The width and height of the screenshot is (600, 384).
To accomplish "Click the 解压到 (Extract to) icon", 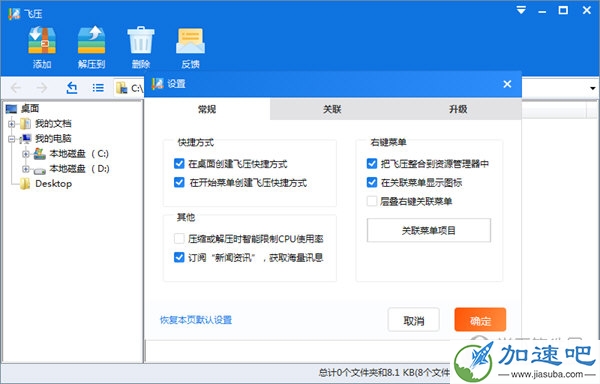I will pyautogui.click(x=91, y=41).
